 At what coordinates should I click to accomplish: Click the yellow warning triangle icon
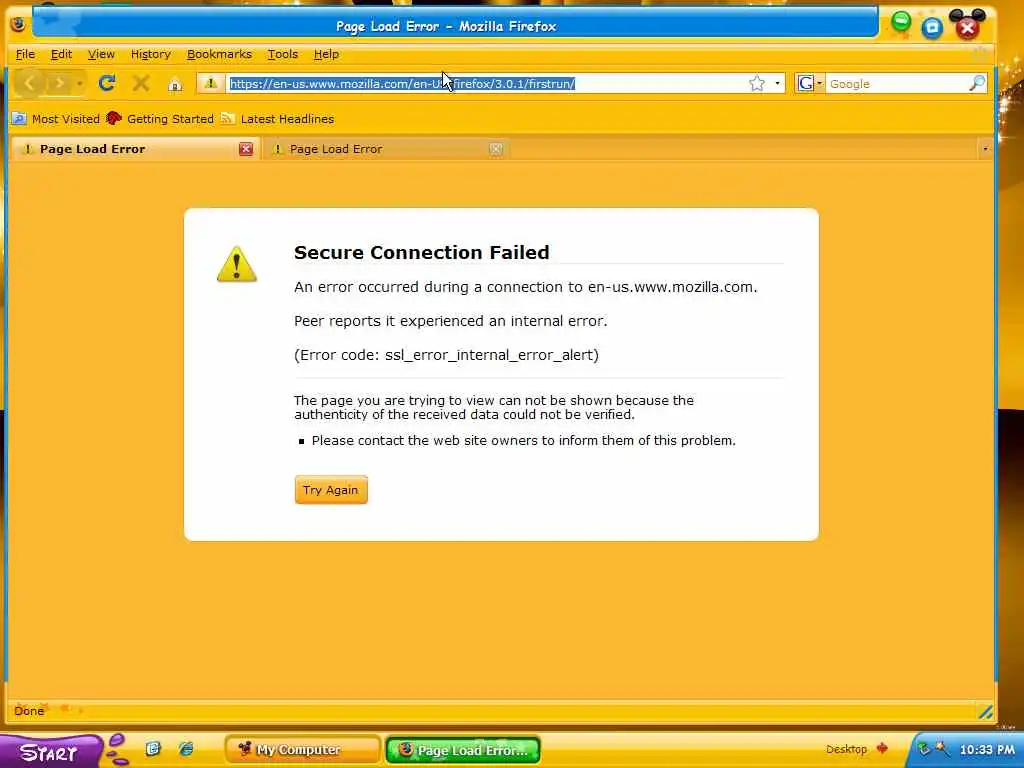click(x=236, y=264)
